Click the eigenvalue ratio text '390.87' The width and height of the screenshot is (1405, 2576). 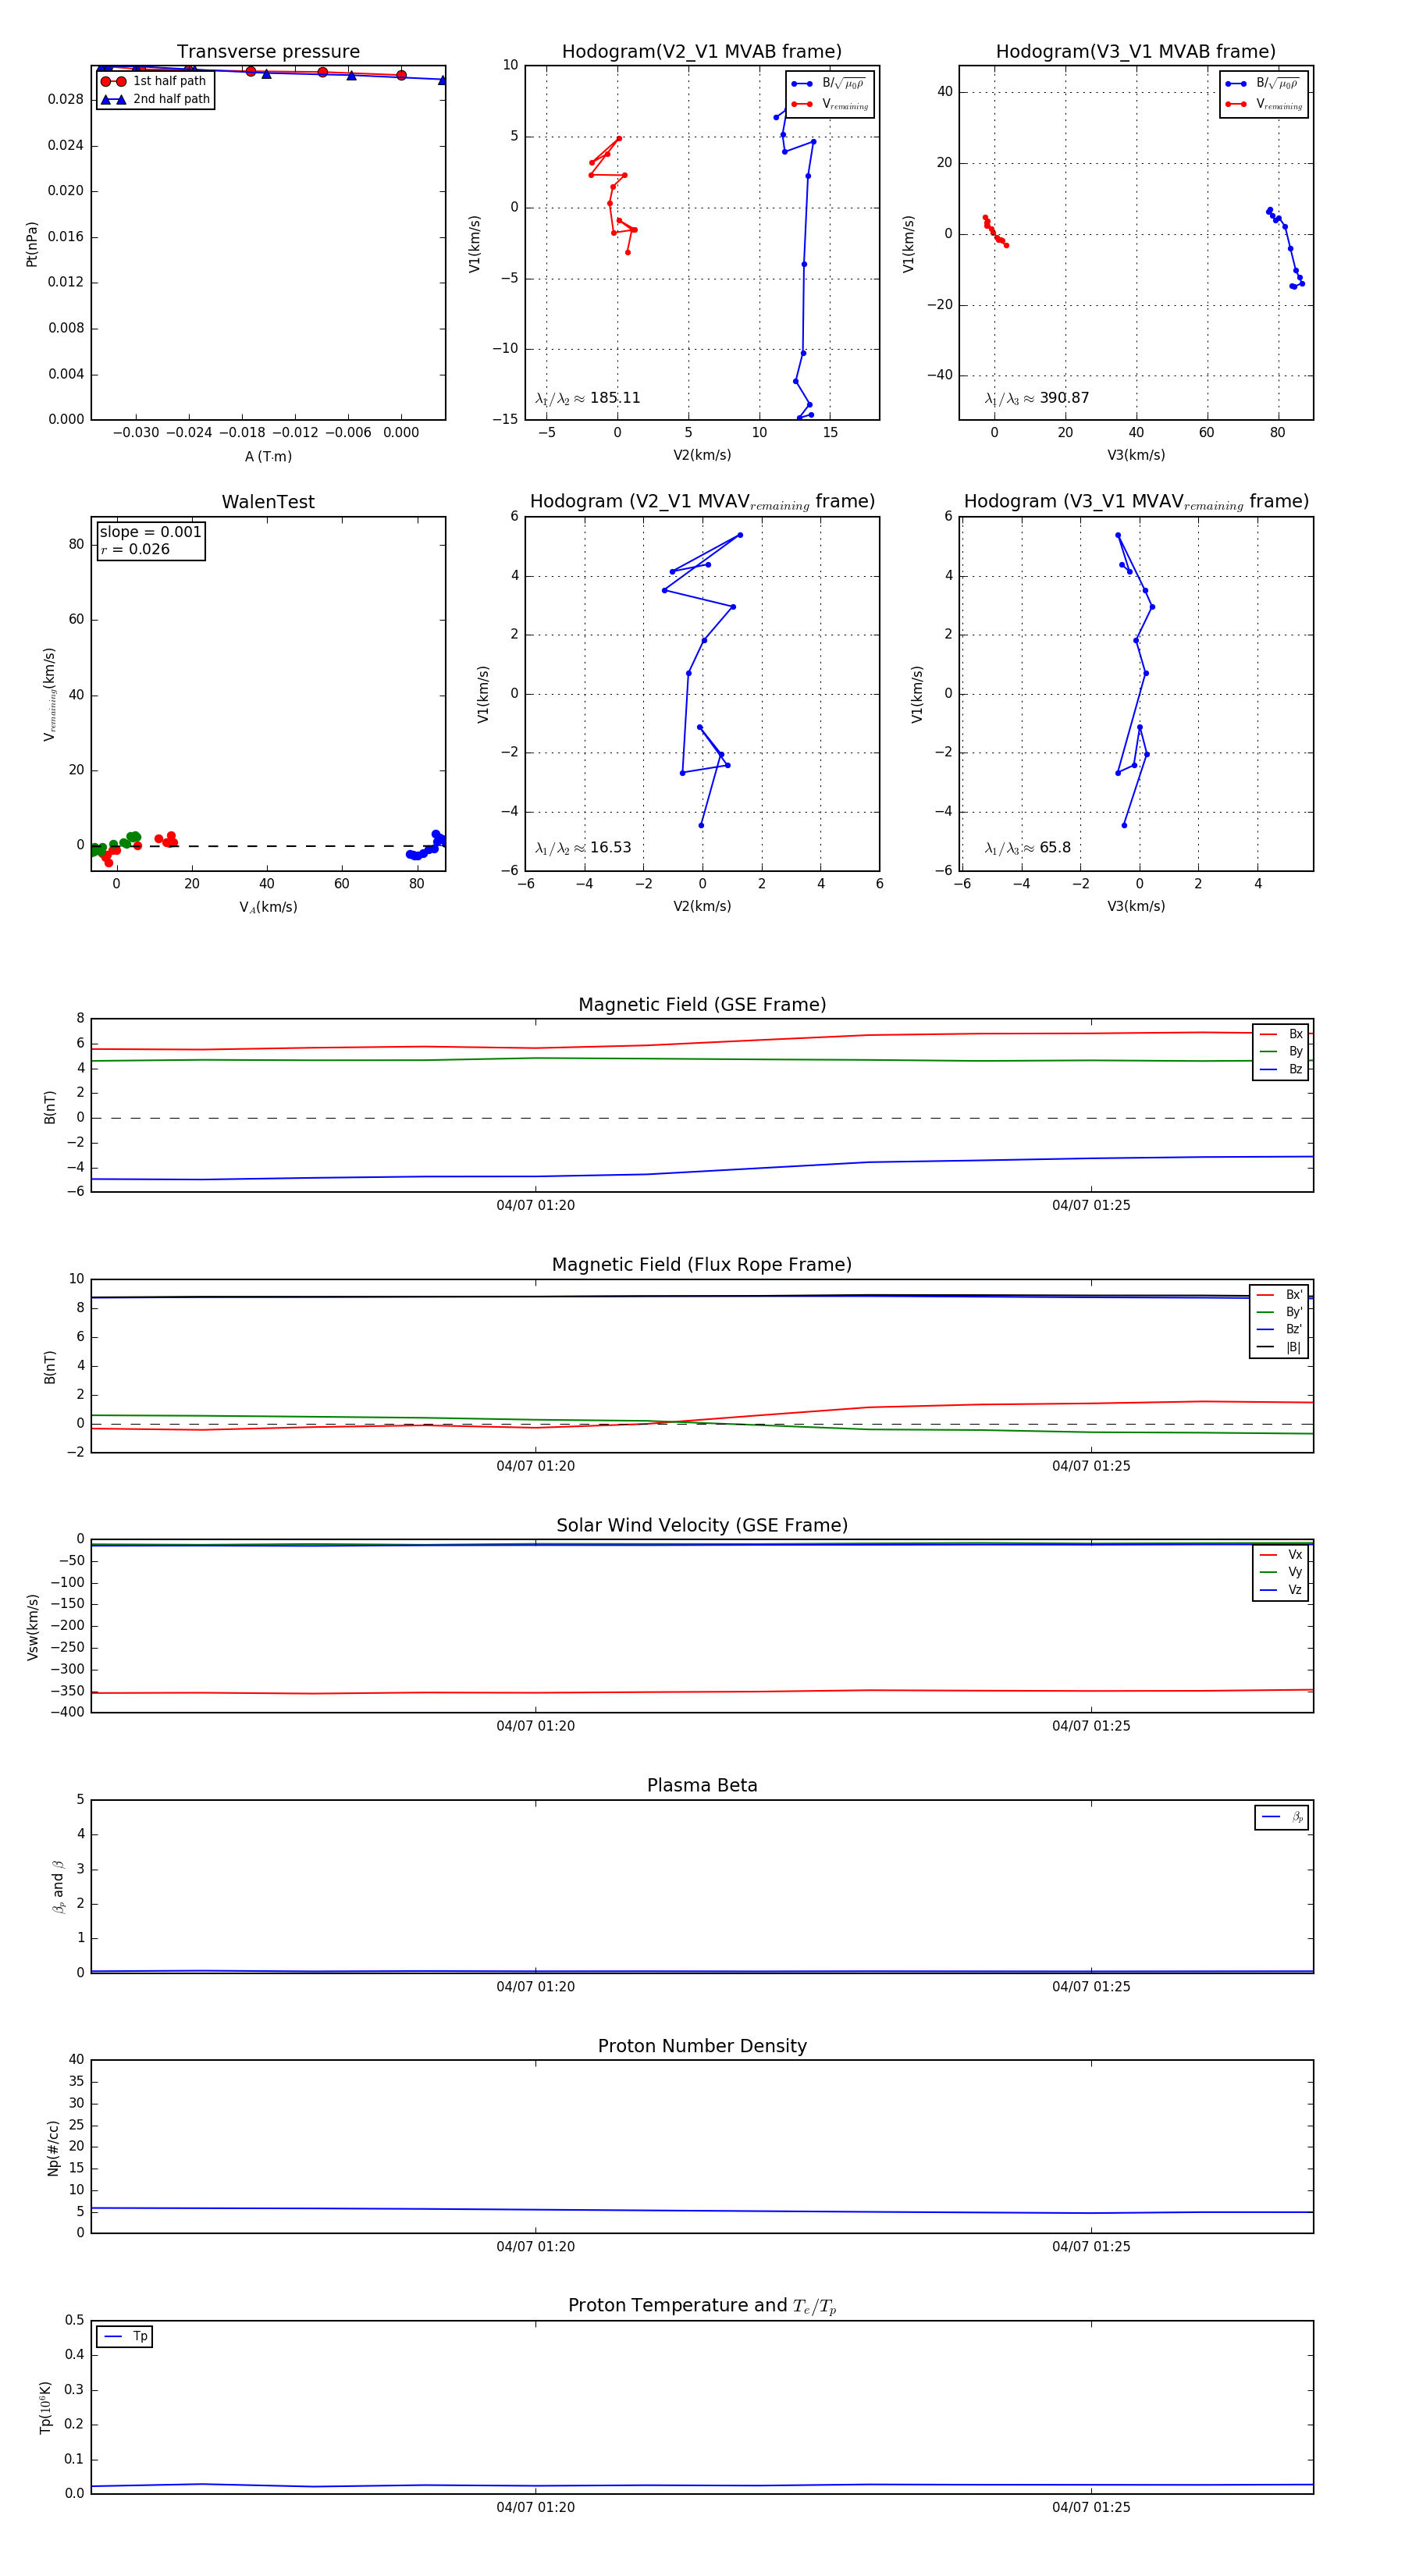[x=1064, y=398]
